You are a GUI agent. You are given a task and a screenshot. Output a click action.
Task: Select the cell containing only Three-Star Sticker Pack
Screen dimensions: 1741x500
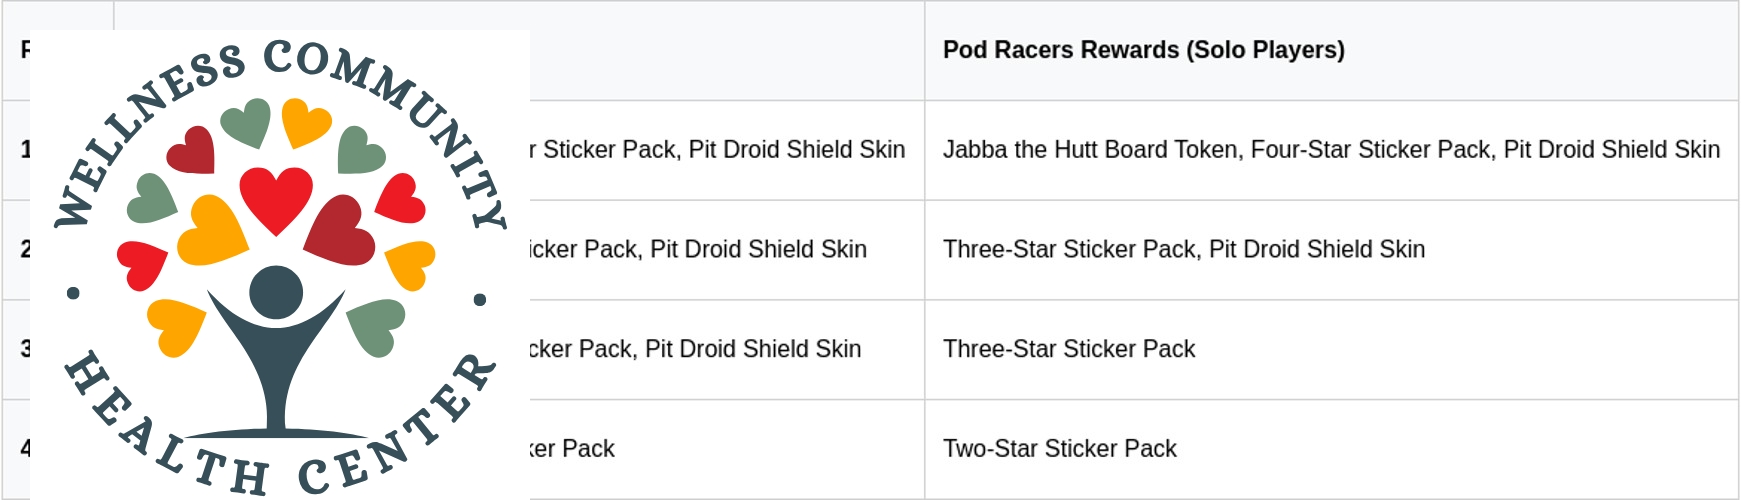pyautogui.click(x=1068, y=349)
